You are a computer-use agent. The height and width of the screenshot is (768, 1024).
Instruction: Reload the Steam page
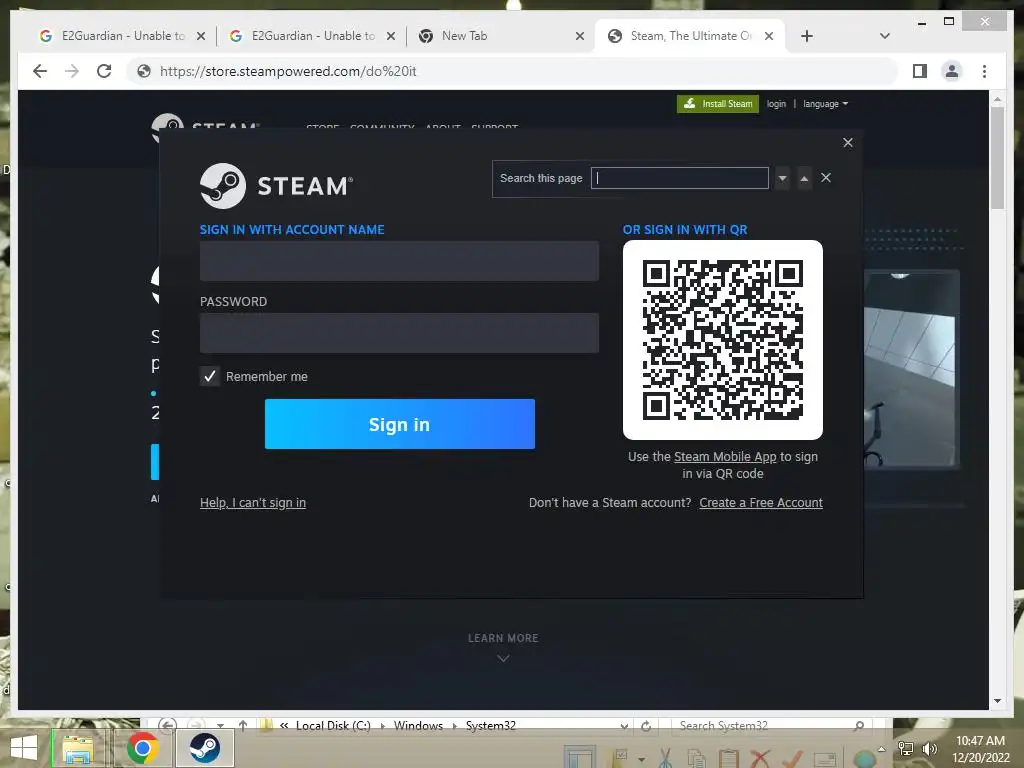[104, 71]
